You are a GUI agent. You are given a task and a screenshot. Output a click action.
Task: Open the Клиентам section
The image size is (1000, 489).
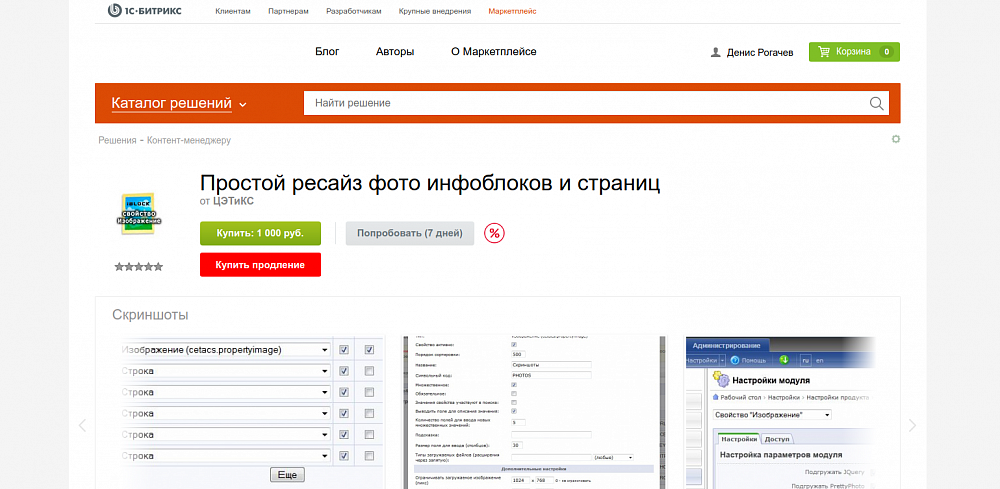pyautogui.click(x=233, y=11)
